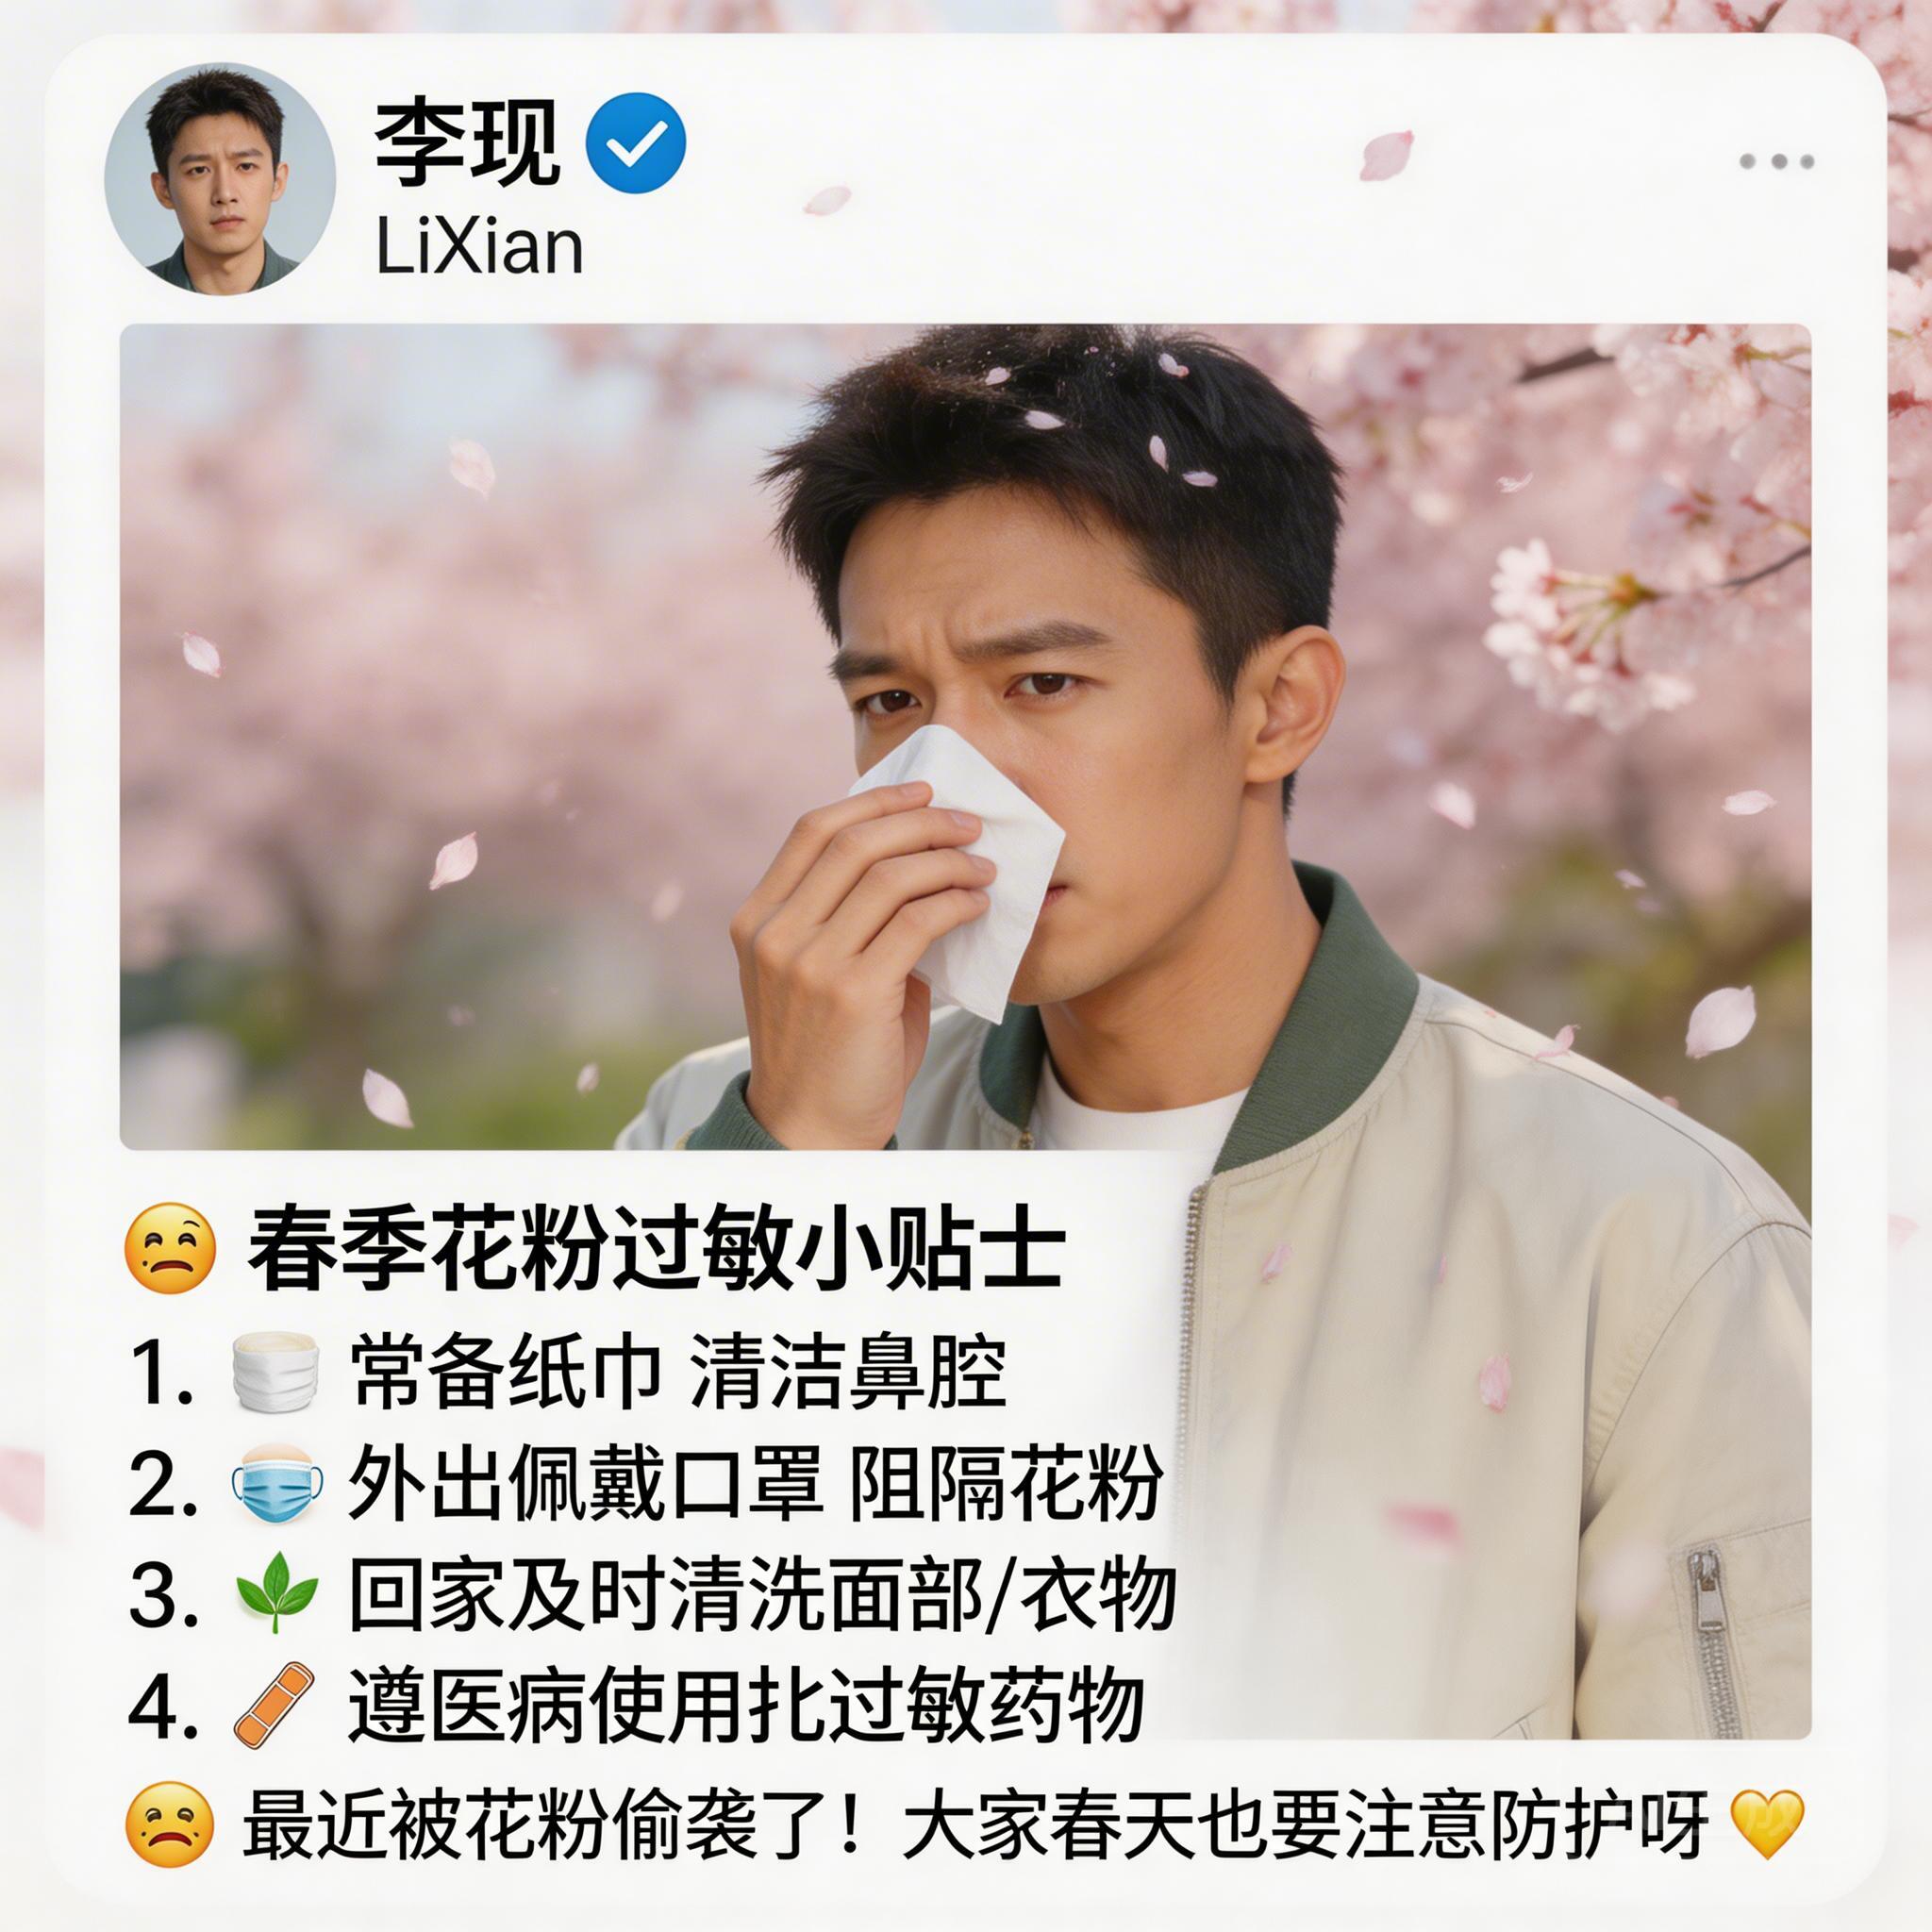
Task: Click the bandage emoji in tip 4
Action: click(274, 1705)
